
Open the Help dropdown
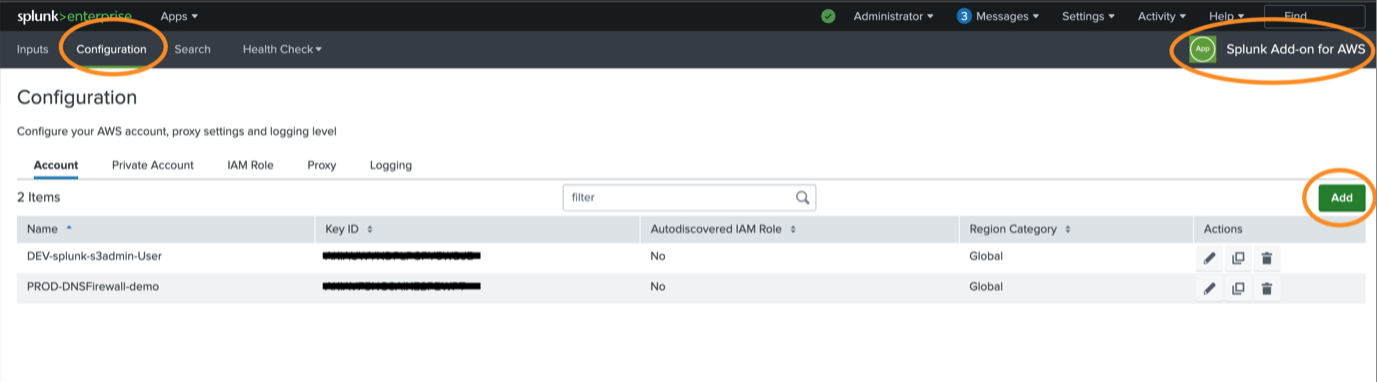pos(1226,16)
